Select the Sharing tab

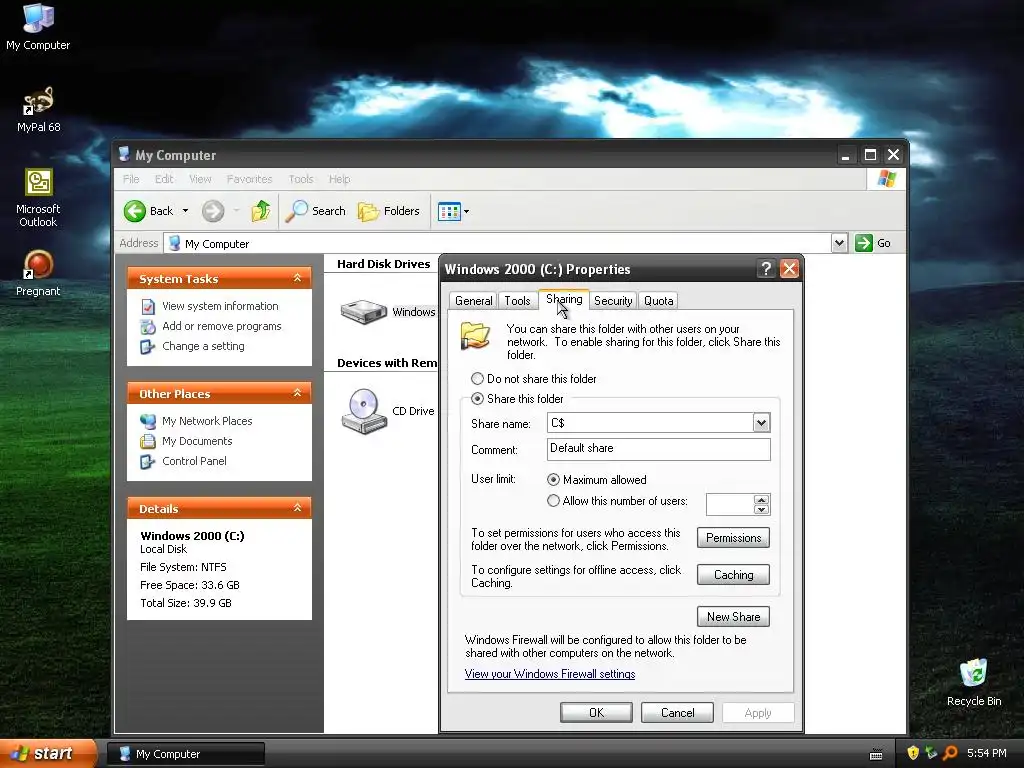click(x=564, y=299)
